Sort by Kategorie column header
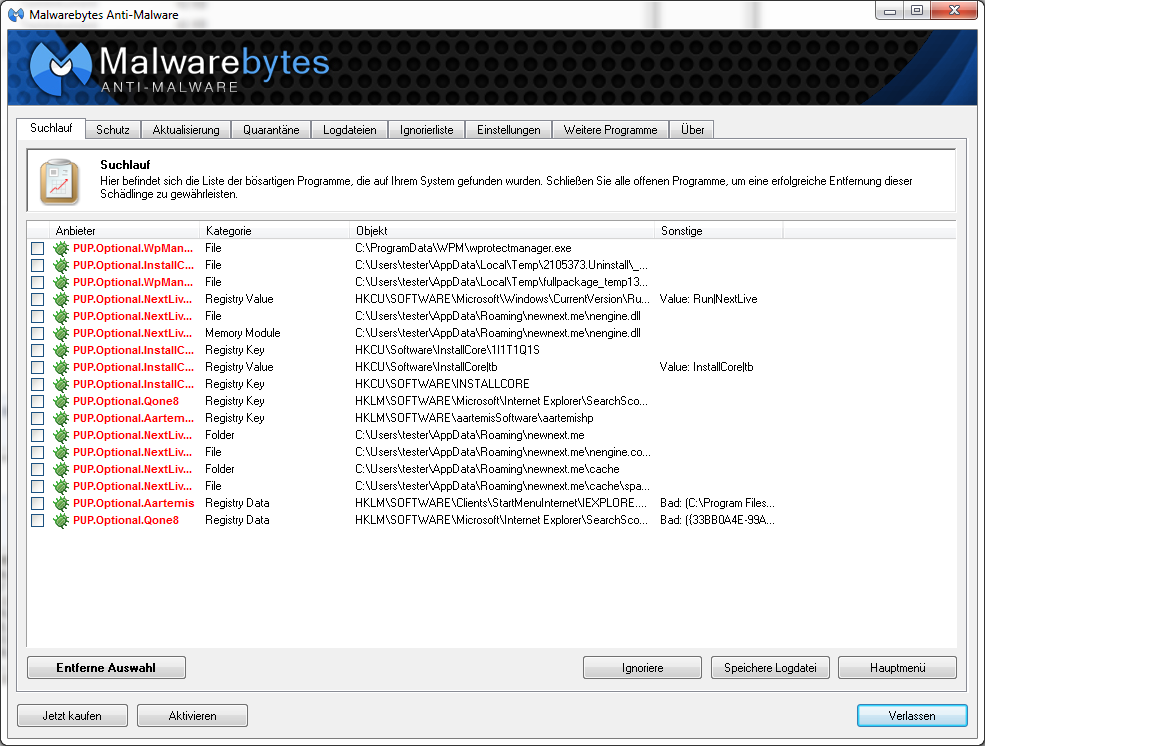The width and height of the screenshot is (1152, 746). click(x=275, y=231)
